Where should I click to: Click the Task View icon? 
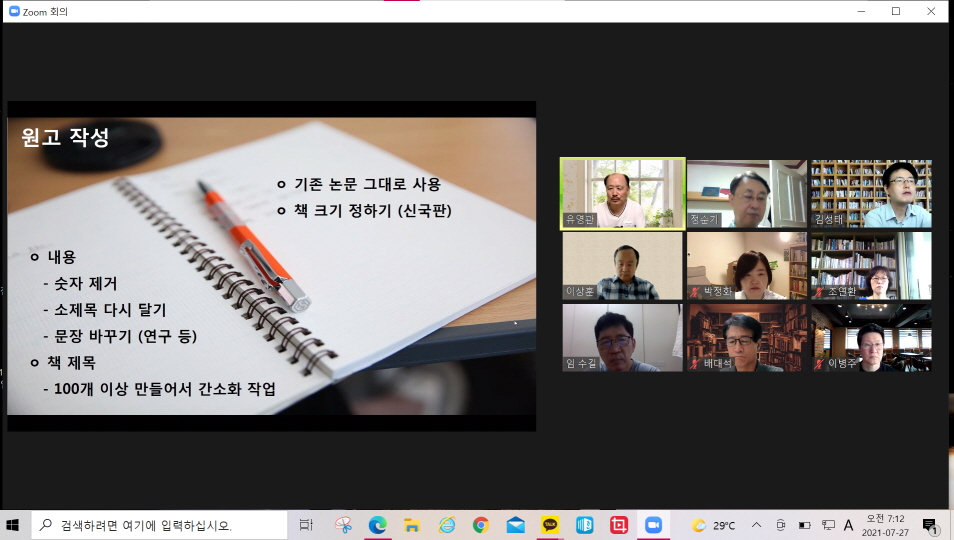[306, 525]
